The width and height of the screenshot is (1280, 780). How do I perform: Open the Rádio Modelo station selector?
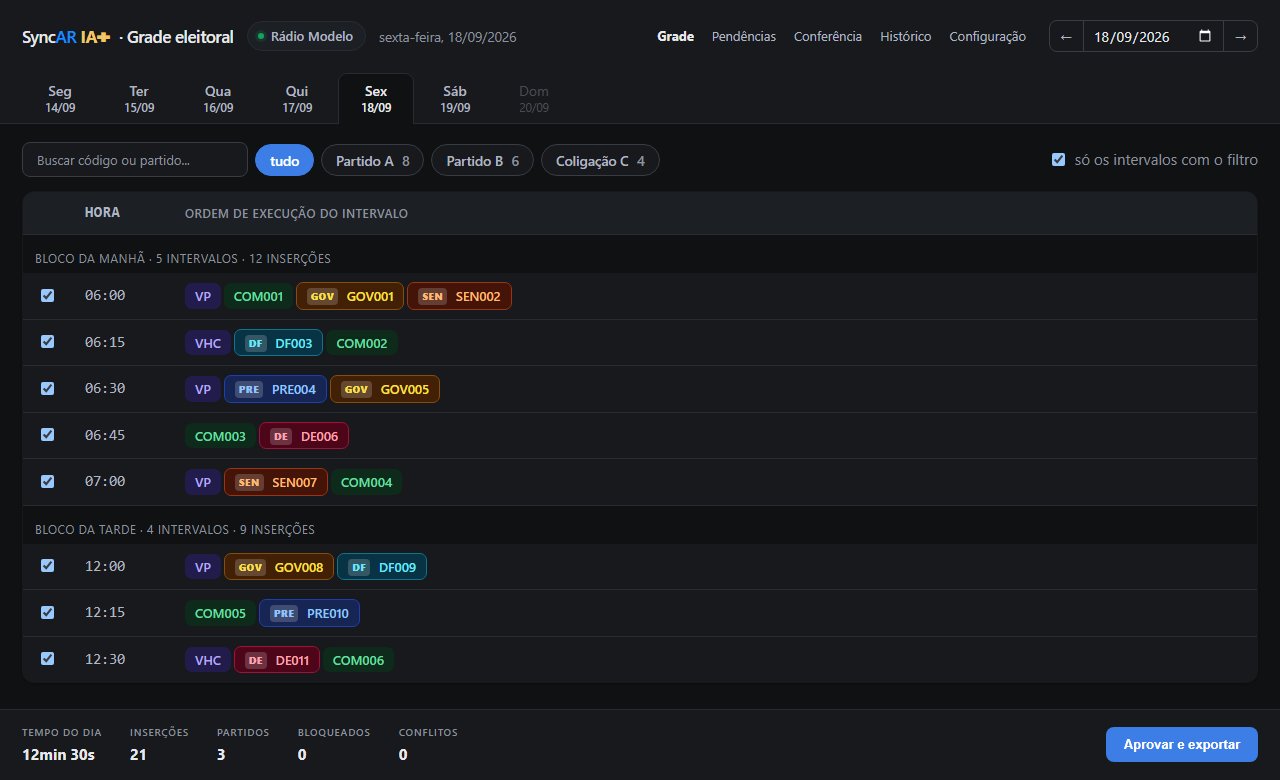click(306, 36)
